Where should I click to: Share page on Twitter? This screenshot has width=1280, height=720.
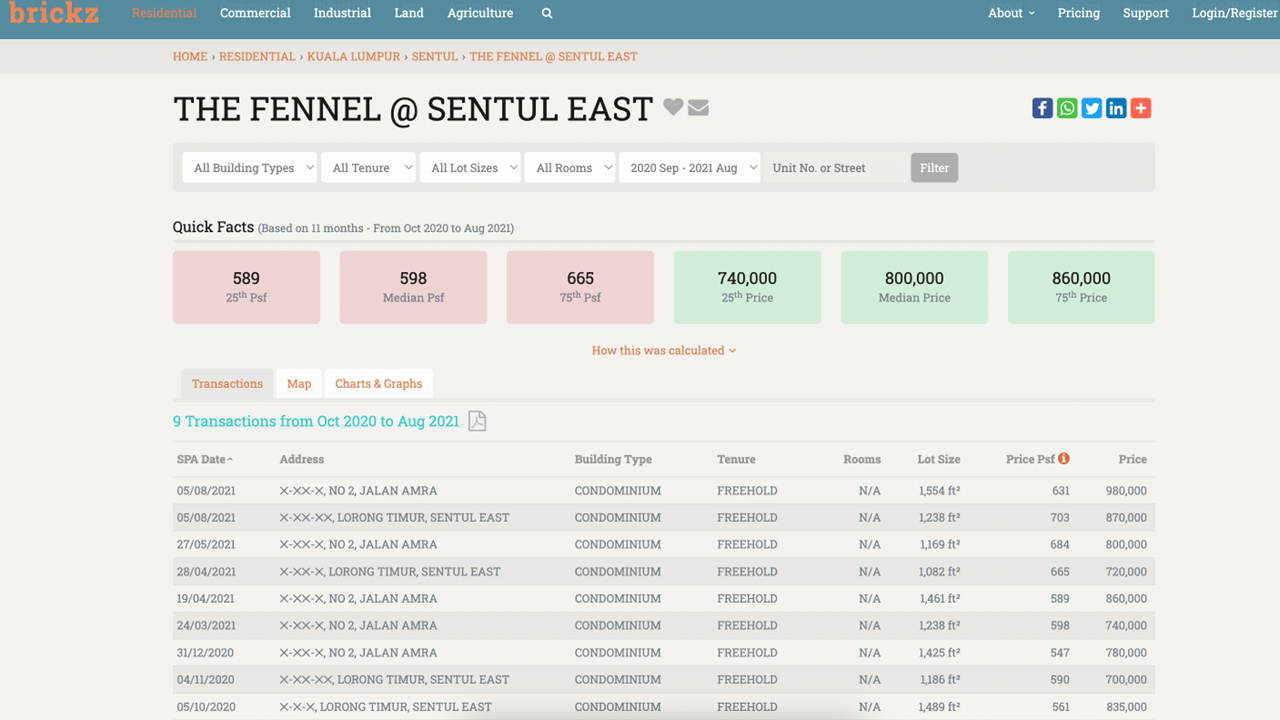point(1091,108)
